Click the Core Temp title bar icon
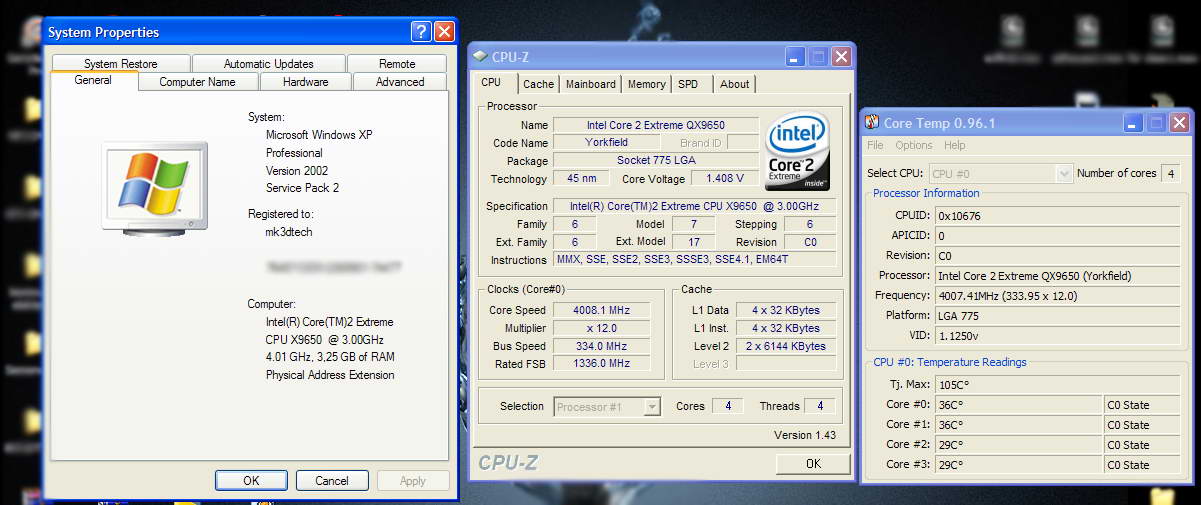1201x505 pixels. 872,123
